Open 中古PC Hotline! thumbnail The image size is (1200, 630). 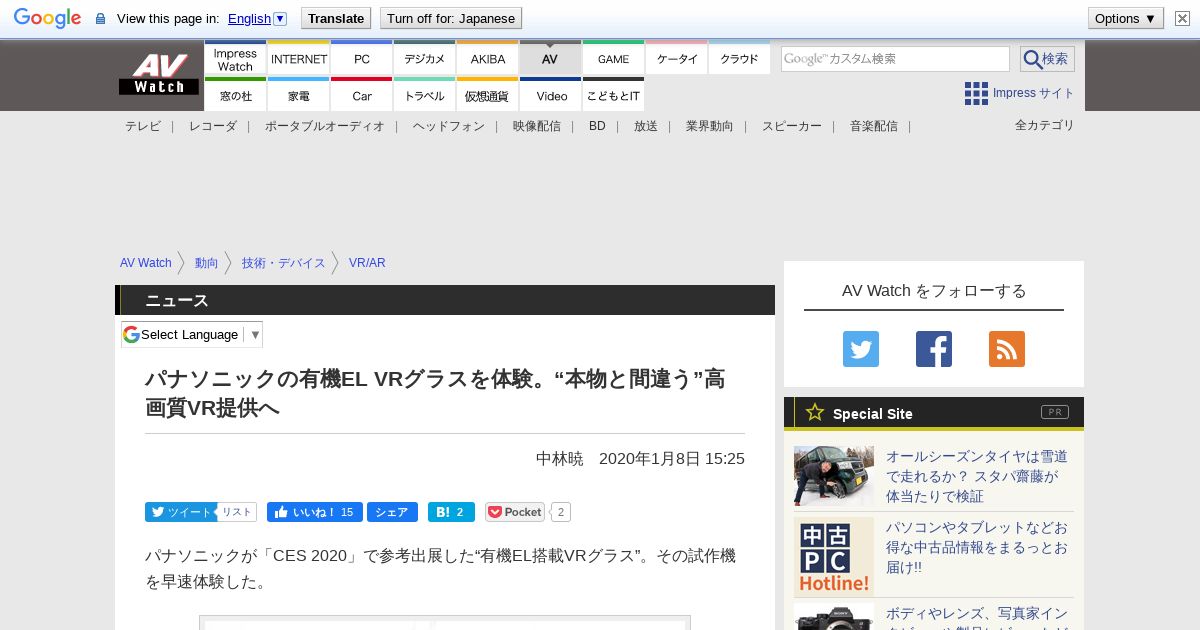tap(834, 557)
